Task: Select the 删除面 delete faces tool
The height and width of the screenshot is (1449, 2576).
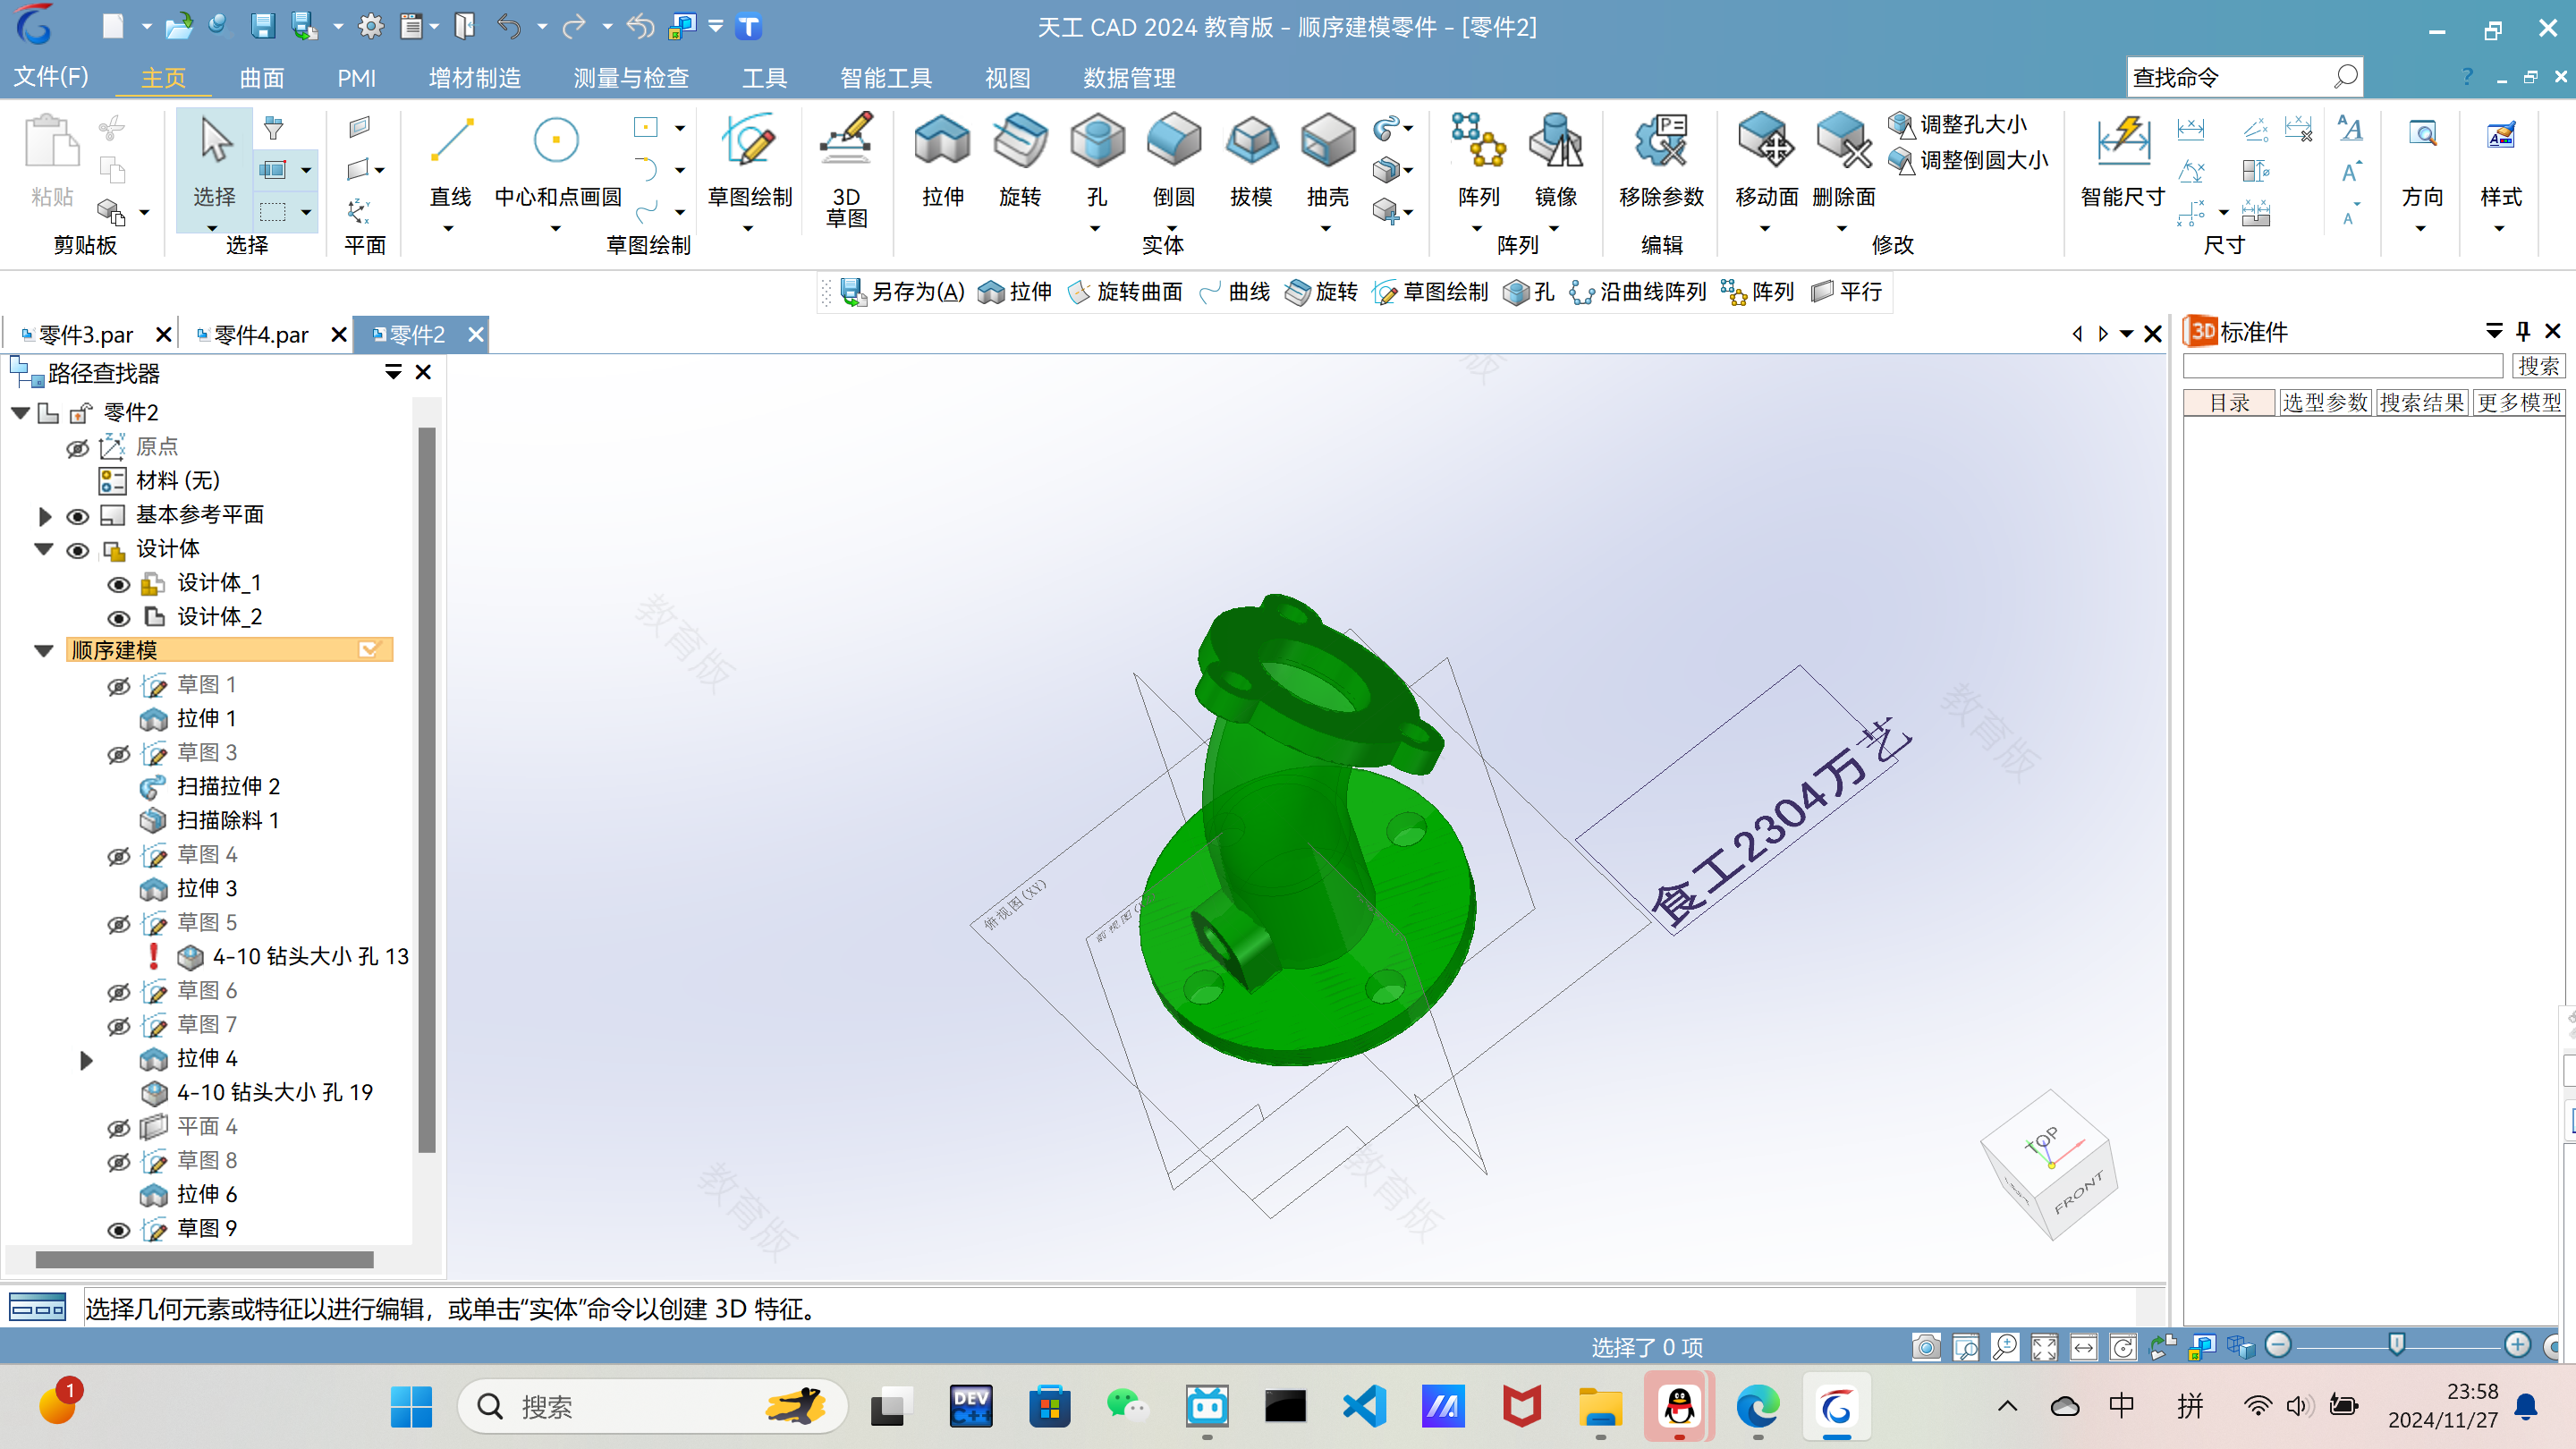Action: click(1843, 160)
